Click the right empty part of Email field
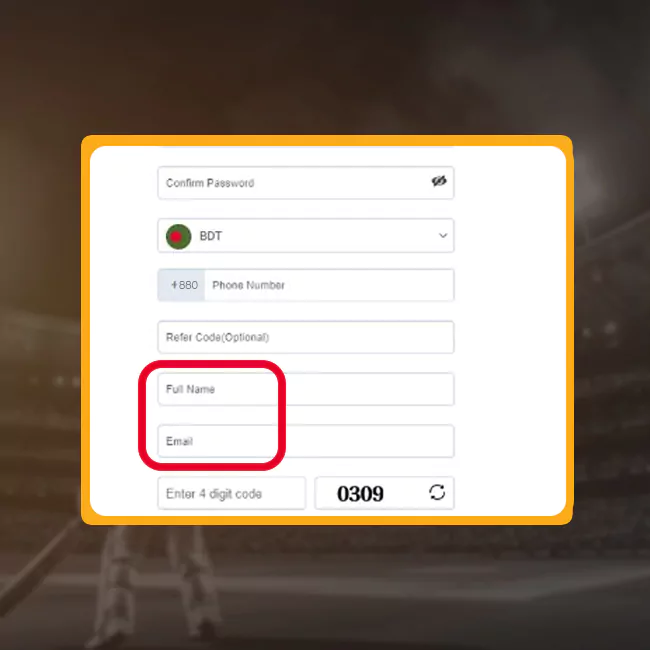Screen dimensions: 650x650 (x=369, y=441)
